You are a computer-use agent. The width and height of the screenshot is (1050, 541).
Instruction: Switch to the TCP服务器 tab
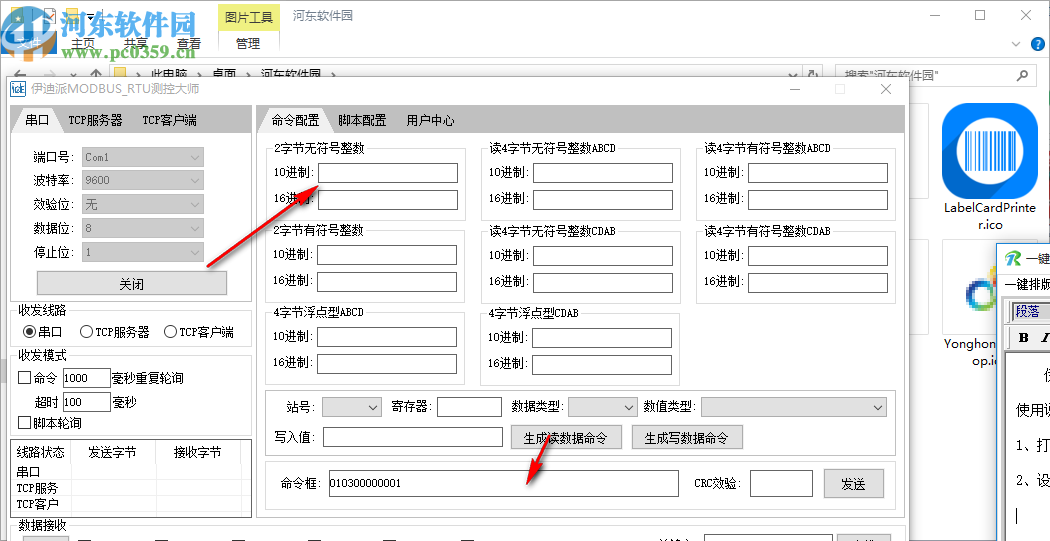(96, 120)
